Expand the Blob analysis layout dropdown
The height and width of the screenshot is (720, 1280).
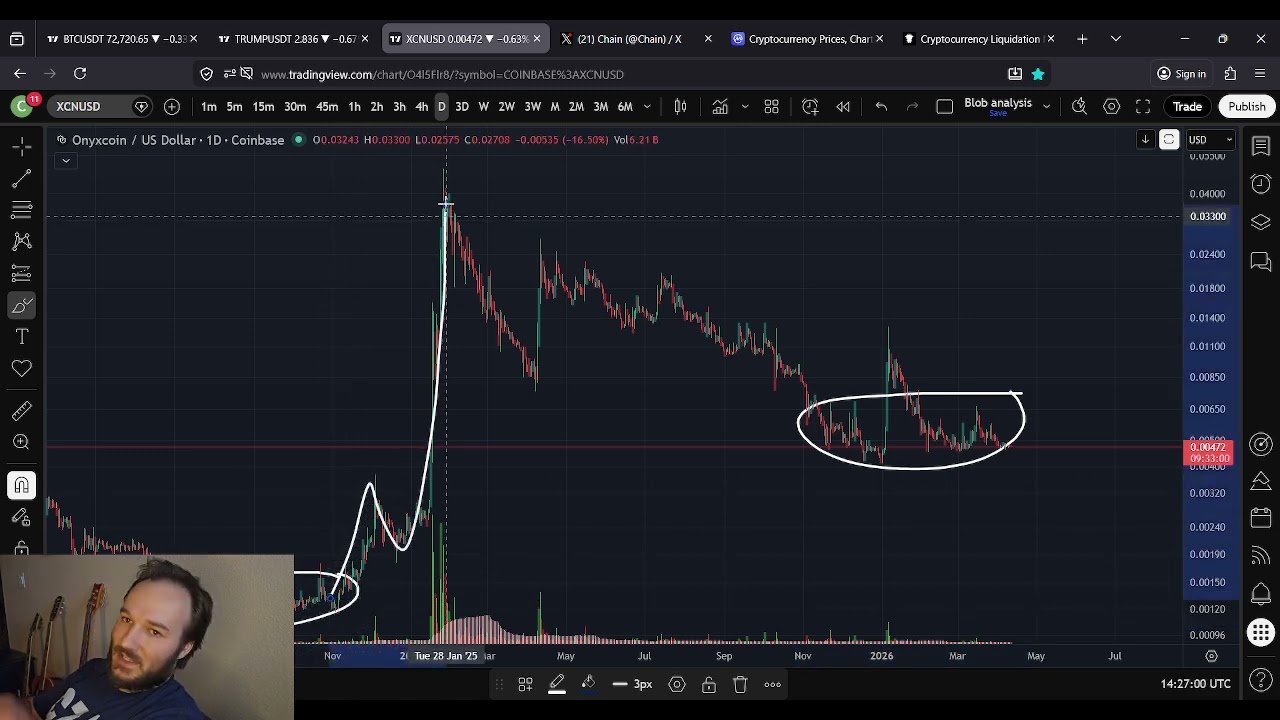click(1046, 107)
